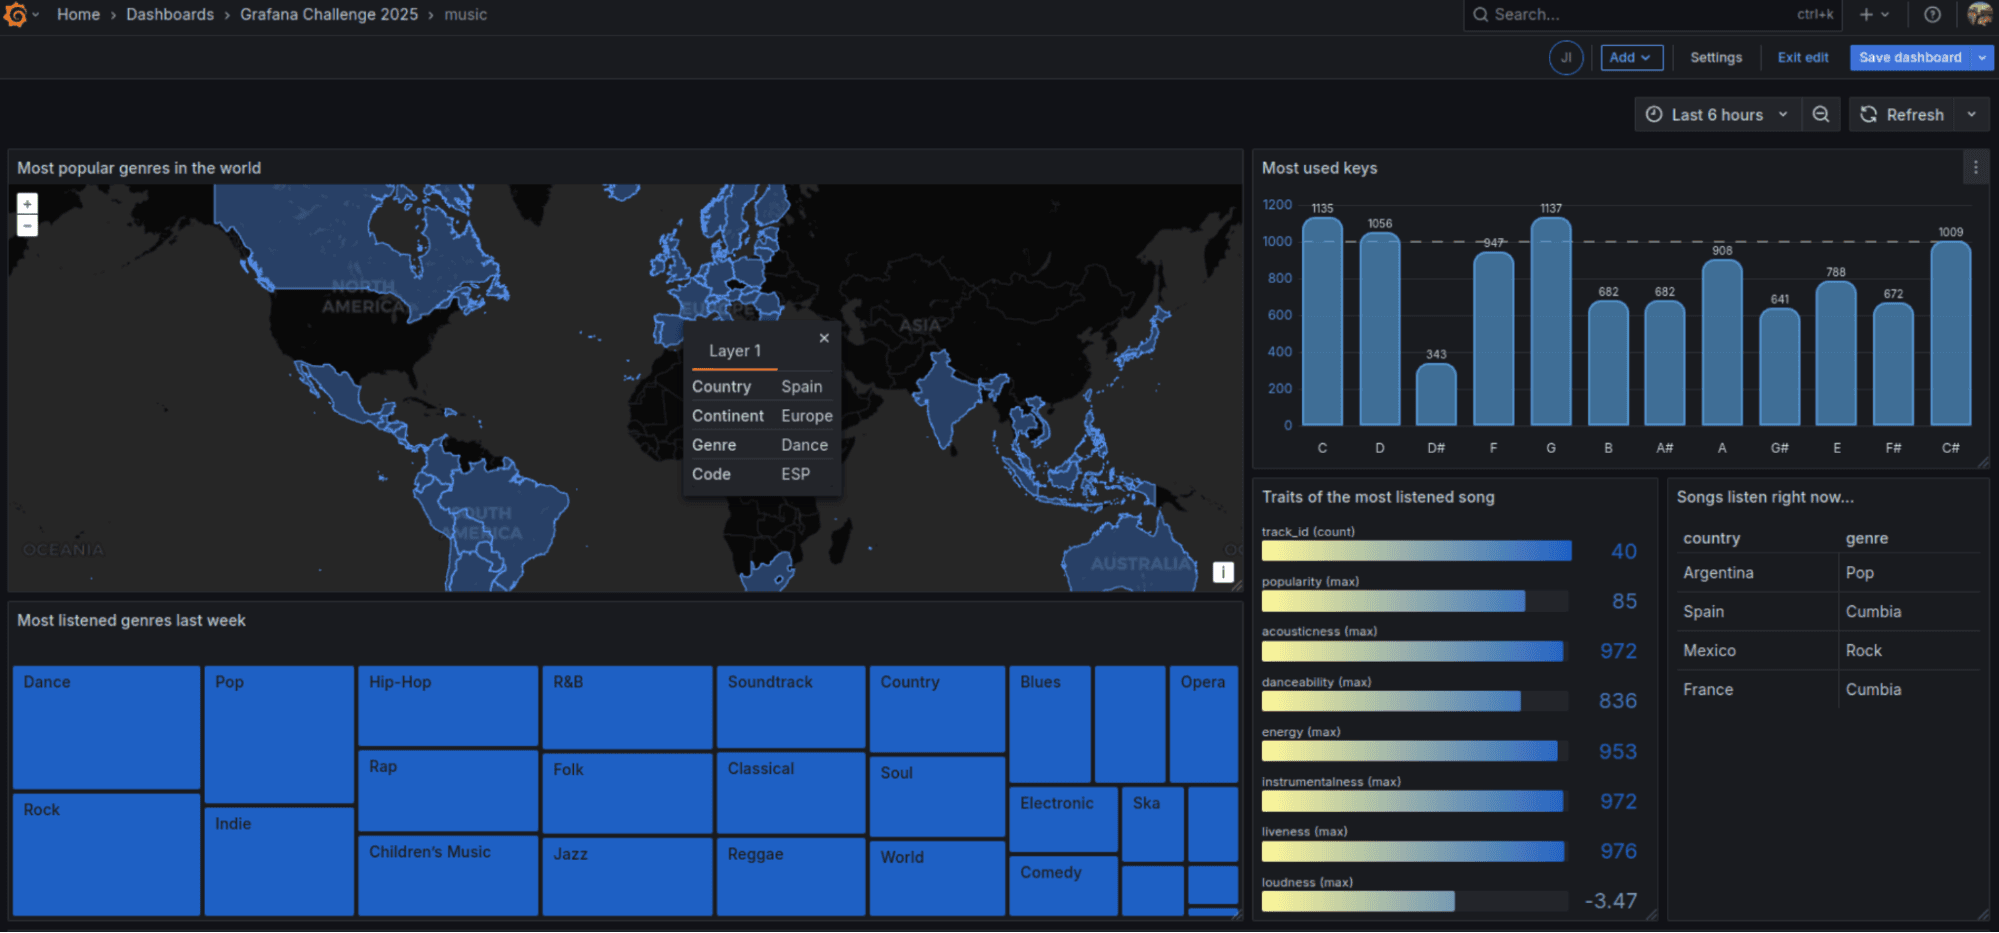Click the Refresh icon to reload data
This screenshot has height=933, width=1999.
1868,114
